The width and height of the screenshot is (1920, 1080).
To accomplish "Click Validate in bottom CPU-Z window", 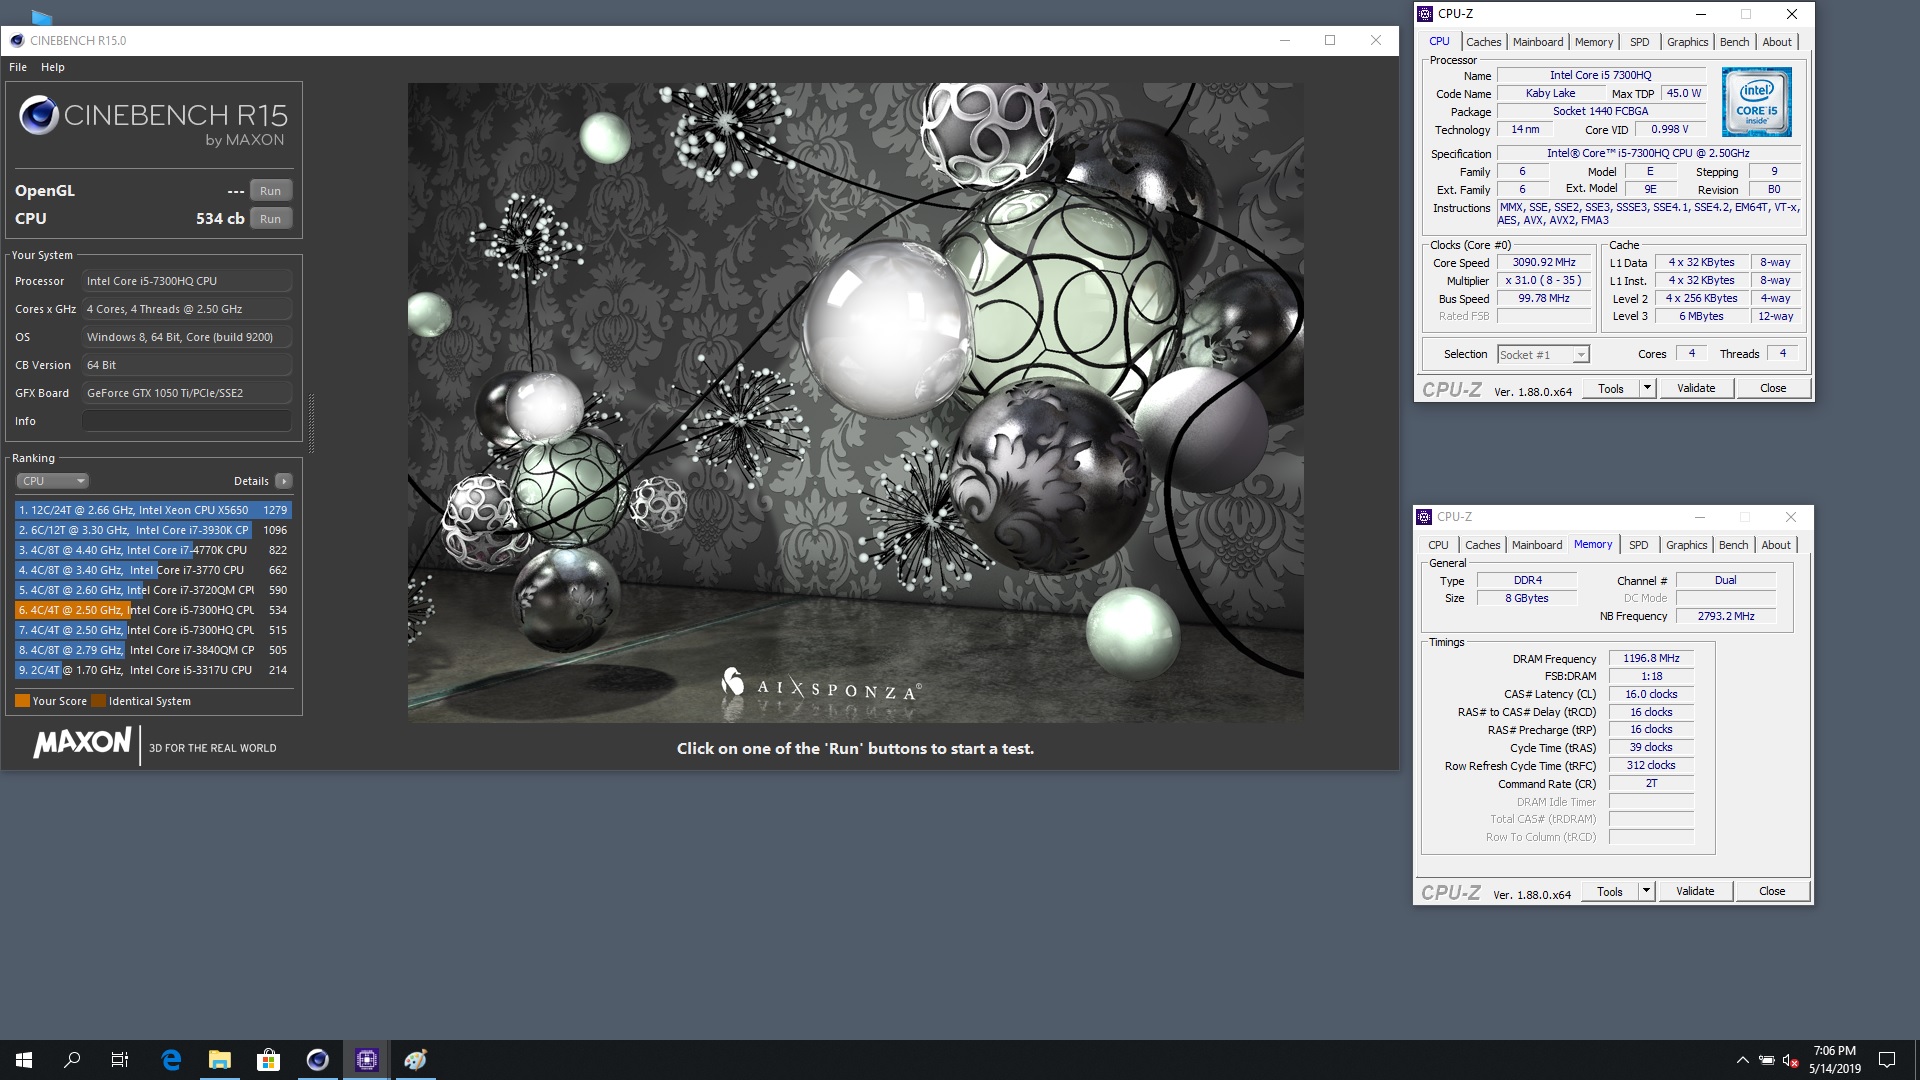I will 1695,892.
